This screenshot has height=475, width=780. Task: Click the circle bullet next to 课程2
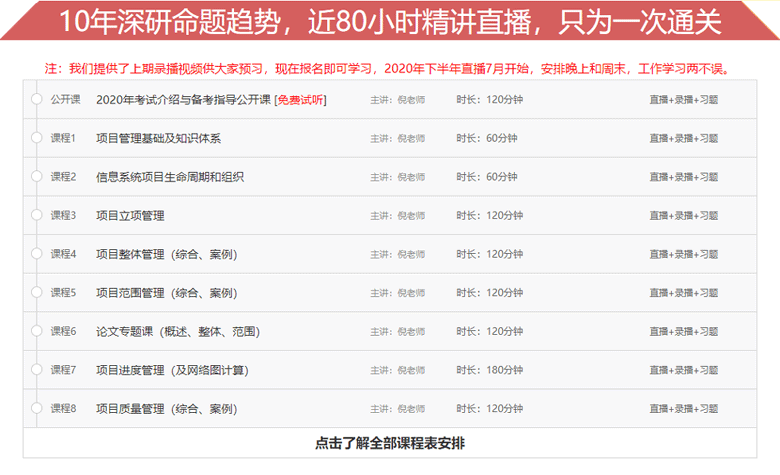coord(36,177)
